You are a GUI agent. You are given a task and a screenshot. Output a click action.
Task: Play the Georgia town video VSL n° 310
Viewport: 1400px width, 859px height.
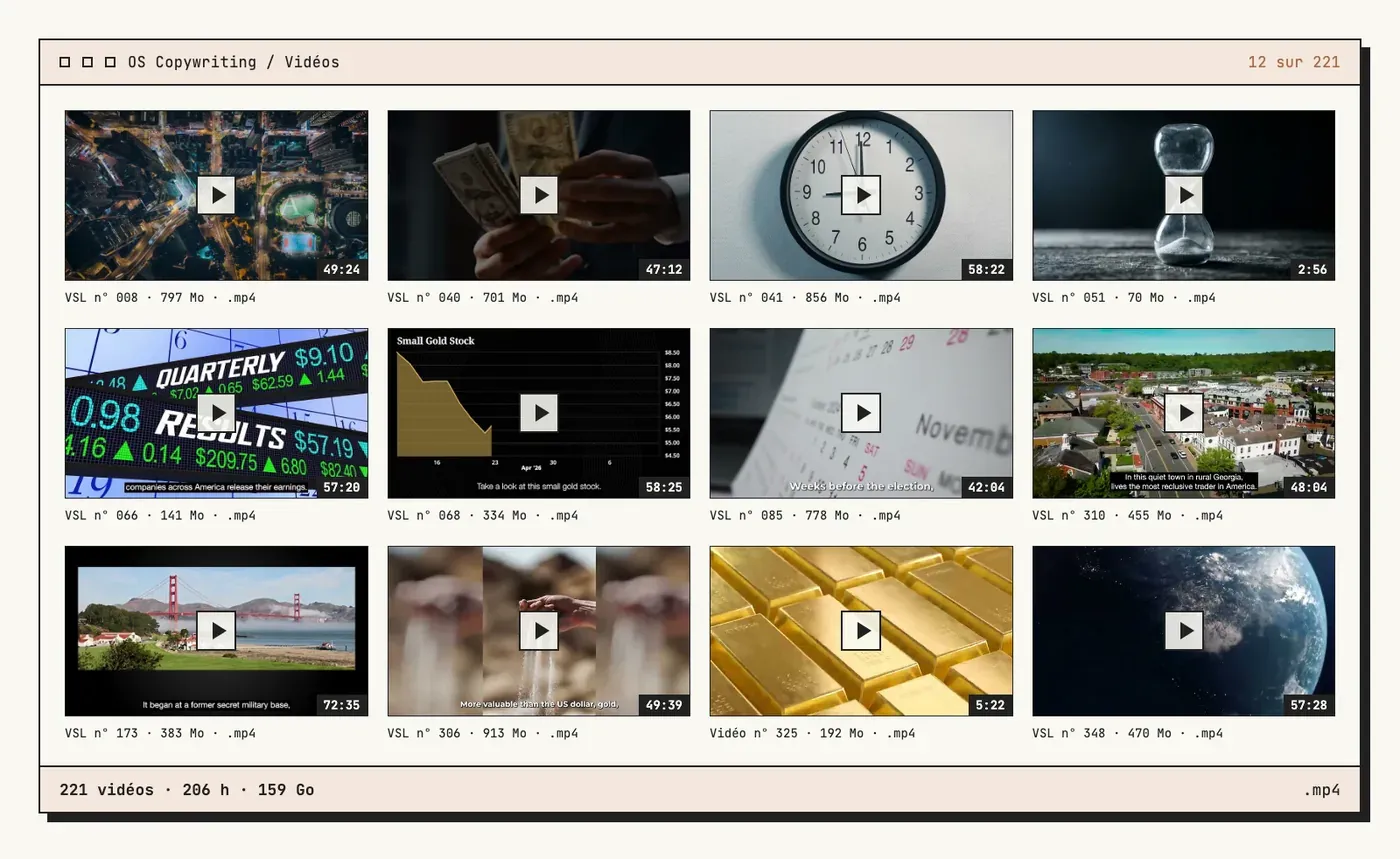(1184, 413)
